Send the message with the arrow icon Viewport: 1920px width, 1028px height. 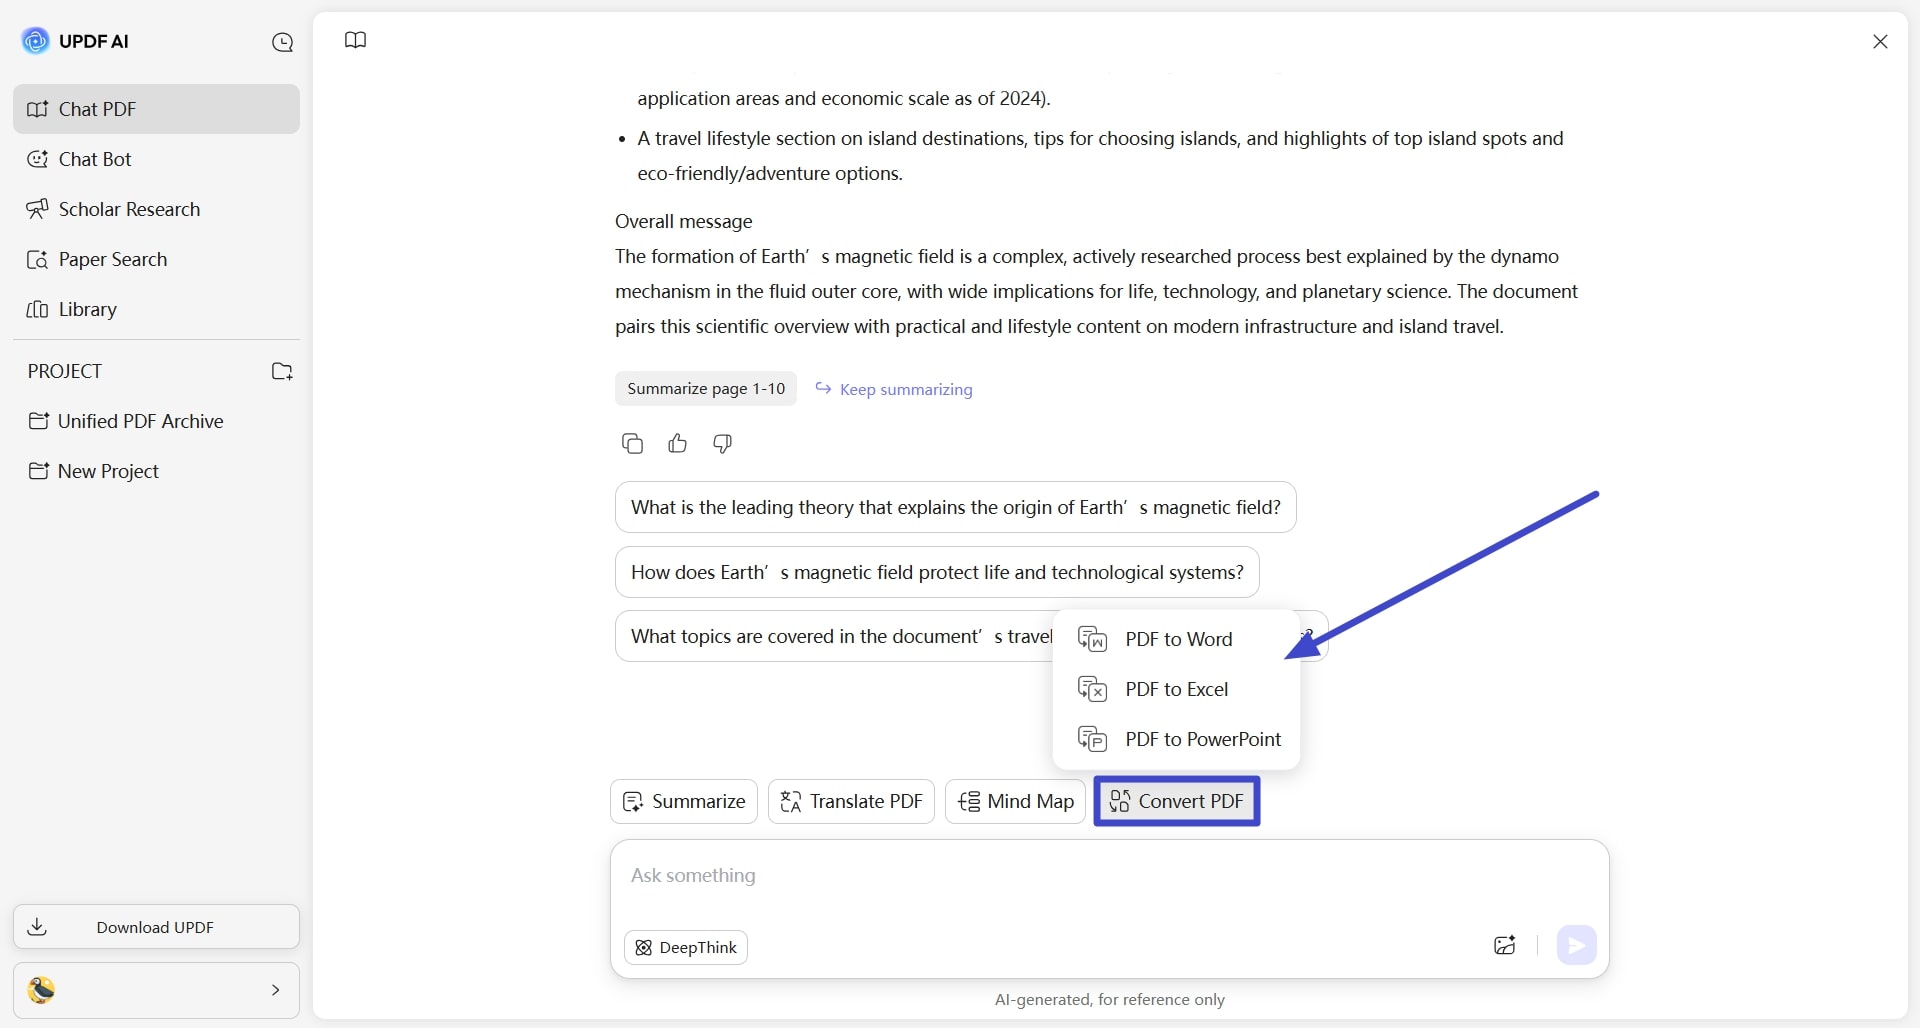click(x=1577, y=945)
